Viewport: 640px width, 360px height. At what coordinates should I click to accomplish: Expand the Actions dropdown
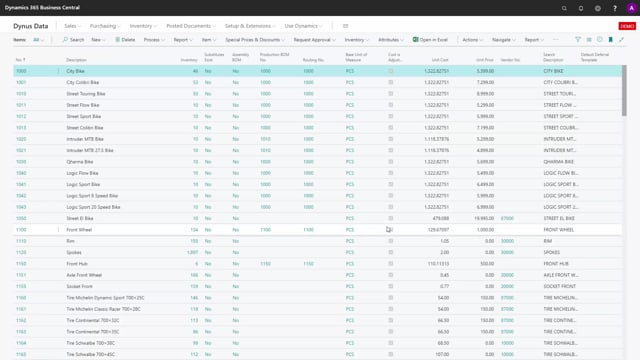pos(473,40)
